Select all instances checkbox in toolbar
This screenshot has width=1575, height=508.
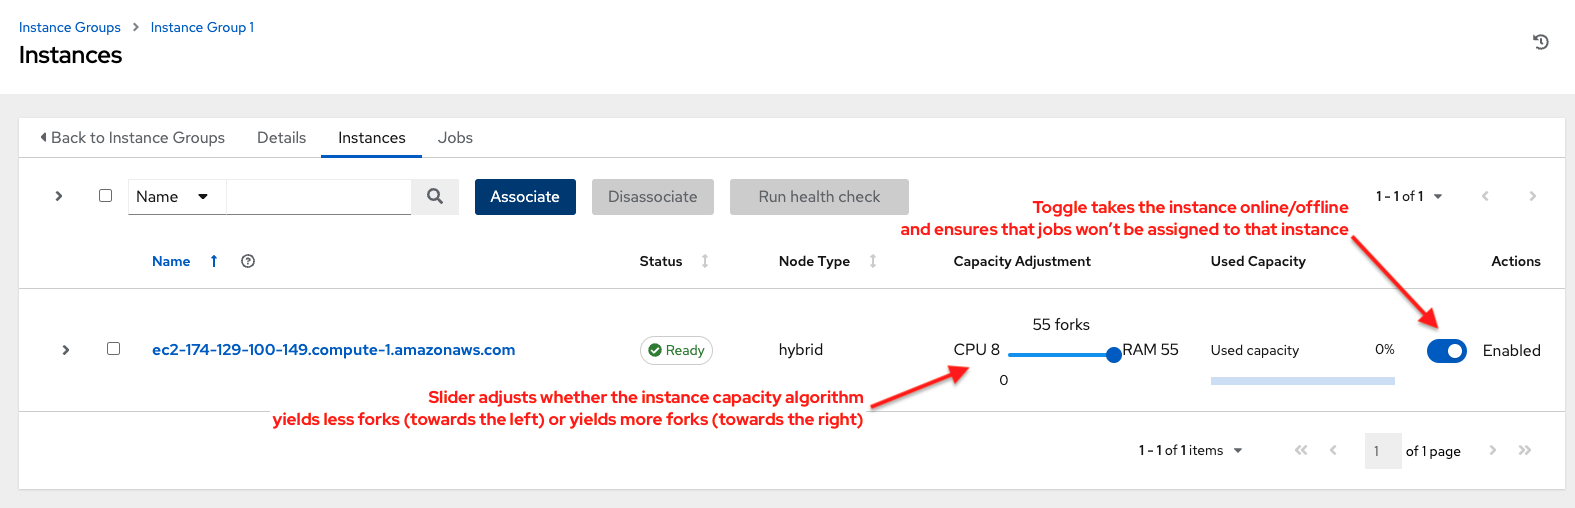click(106, 196)
